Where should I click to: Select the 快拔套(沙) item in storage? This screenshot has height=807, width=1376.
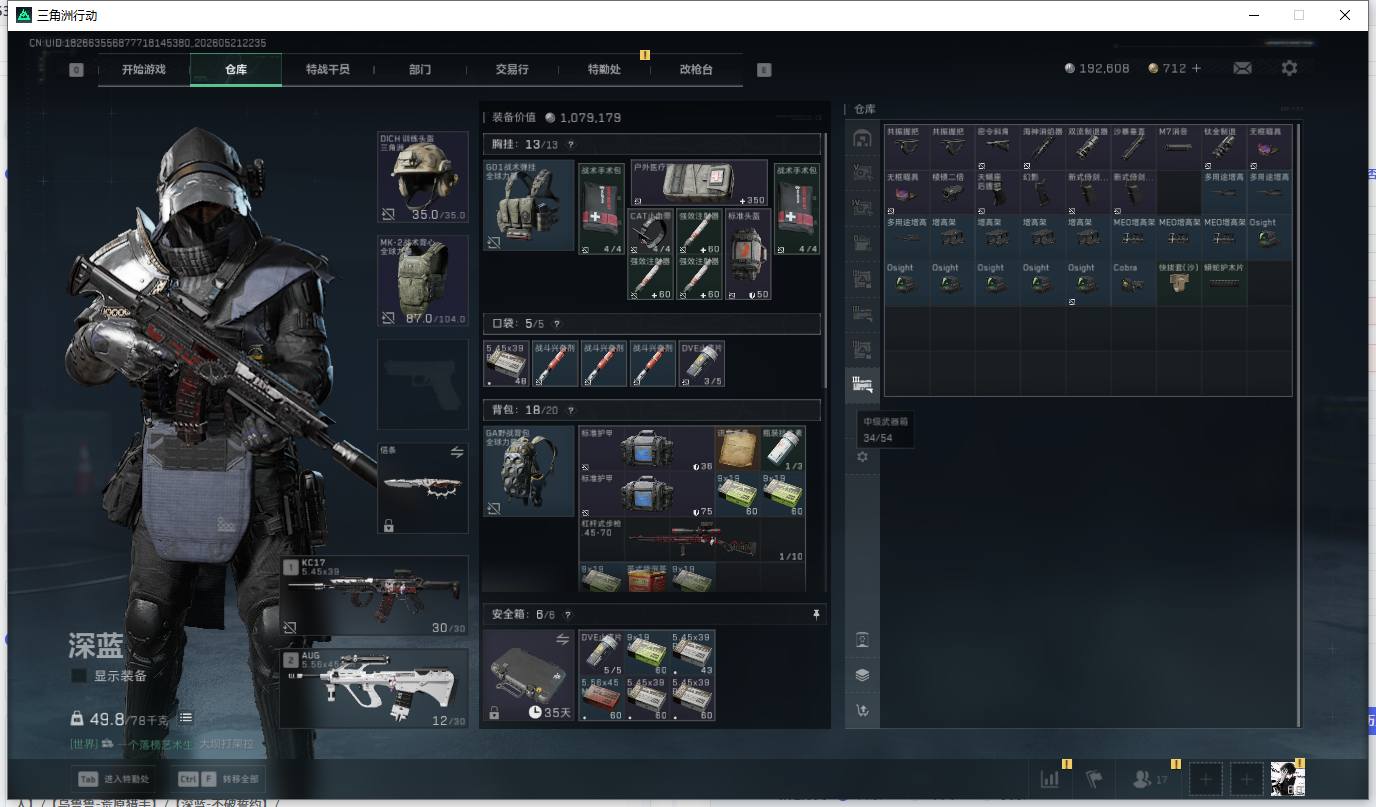point(1178,282)
